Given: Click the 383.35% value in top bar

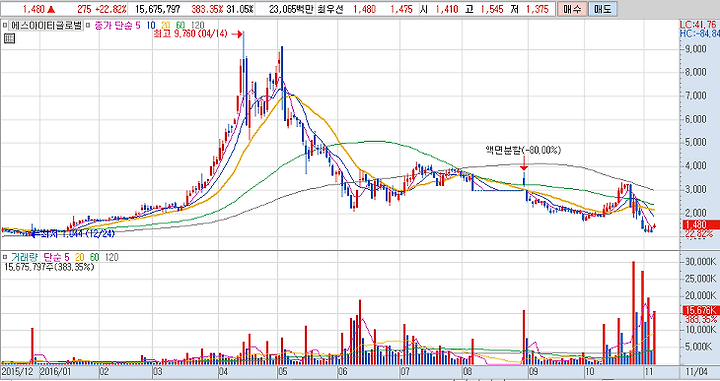Looking at the screenshot, I should pos(207,9).
